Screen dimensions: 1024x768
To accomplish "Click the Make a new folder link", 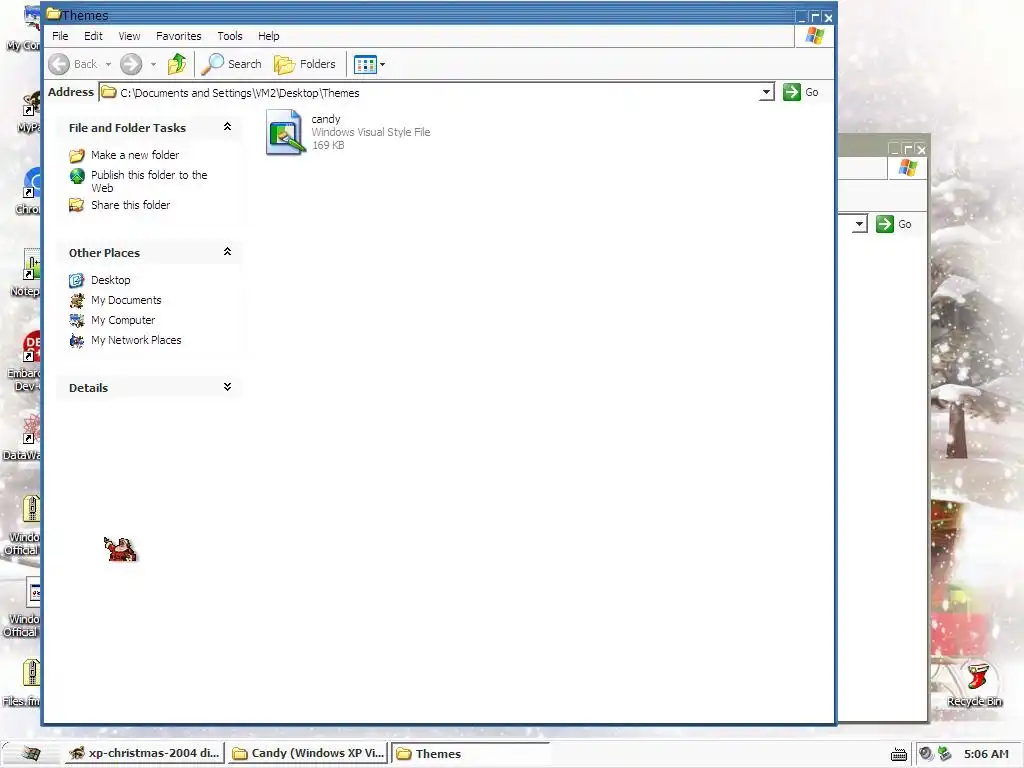I will [x=135, y=155].
